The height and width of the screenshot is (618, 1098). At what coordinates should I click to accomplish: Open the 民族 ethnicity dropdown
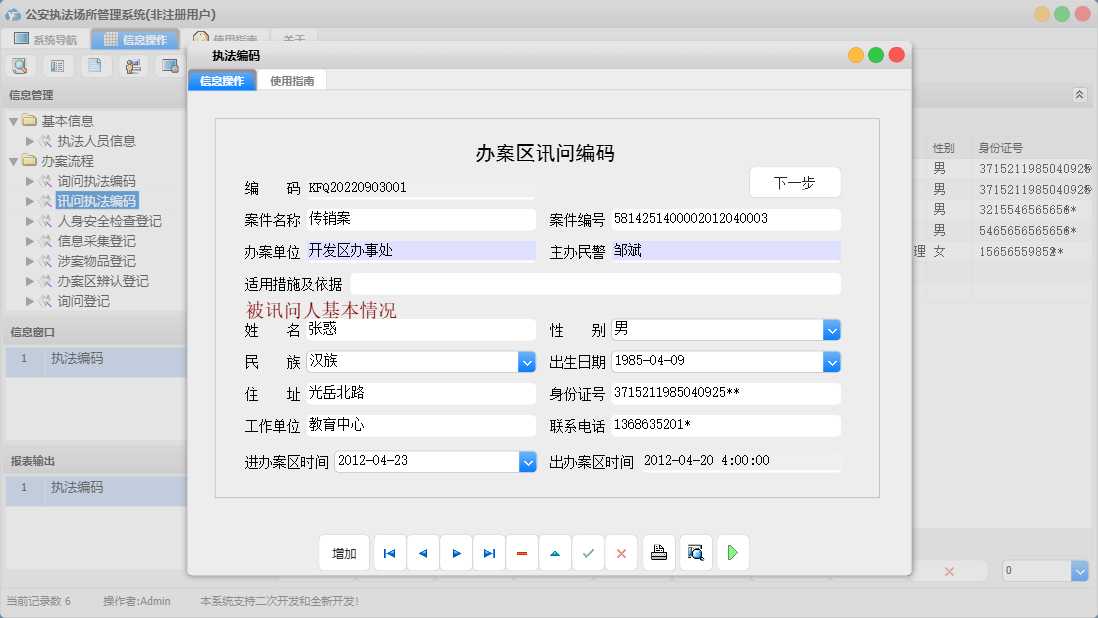pos(527,361)
